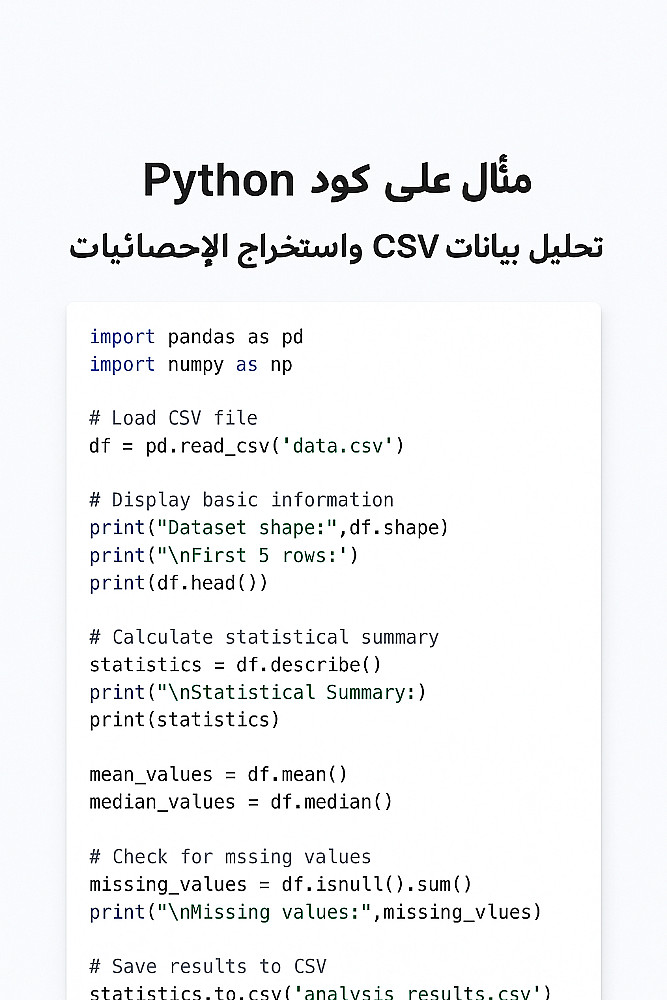Click the print(df.head()) line
The width and height of the screenshot is (667, 1000).
[x=178, y=582]
